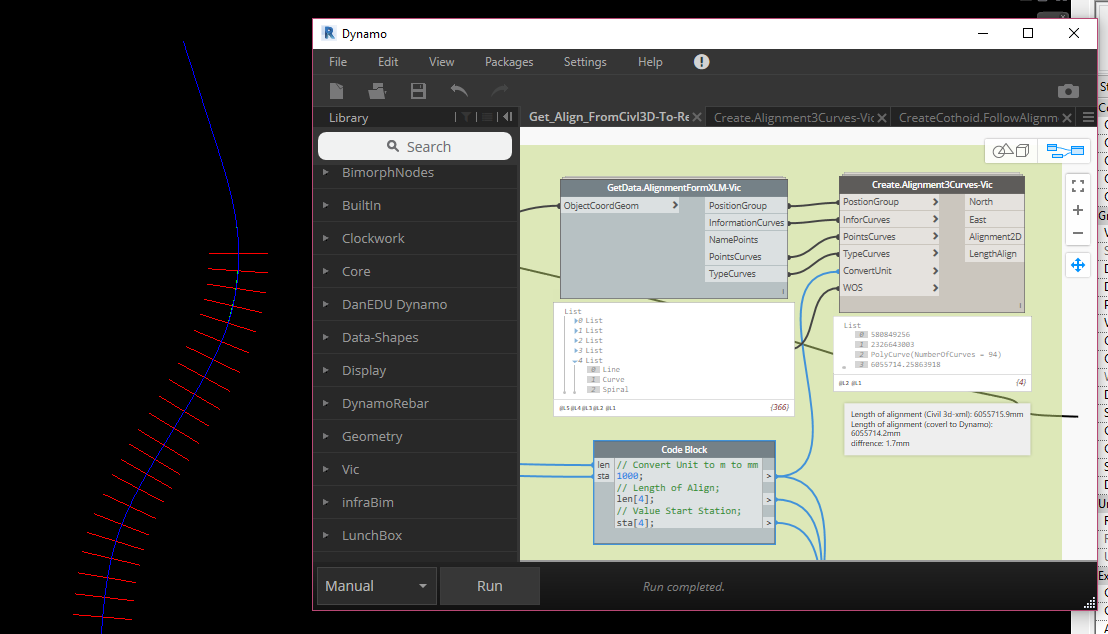This screenshot has height=634, width=1108.
Task: Open the Help menu
Action: (x=650, y=62)
